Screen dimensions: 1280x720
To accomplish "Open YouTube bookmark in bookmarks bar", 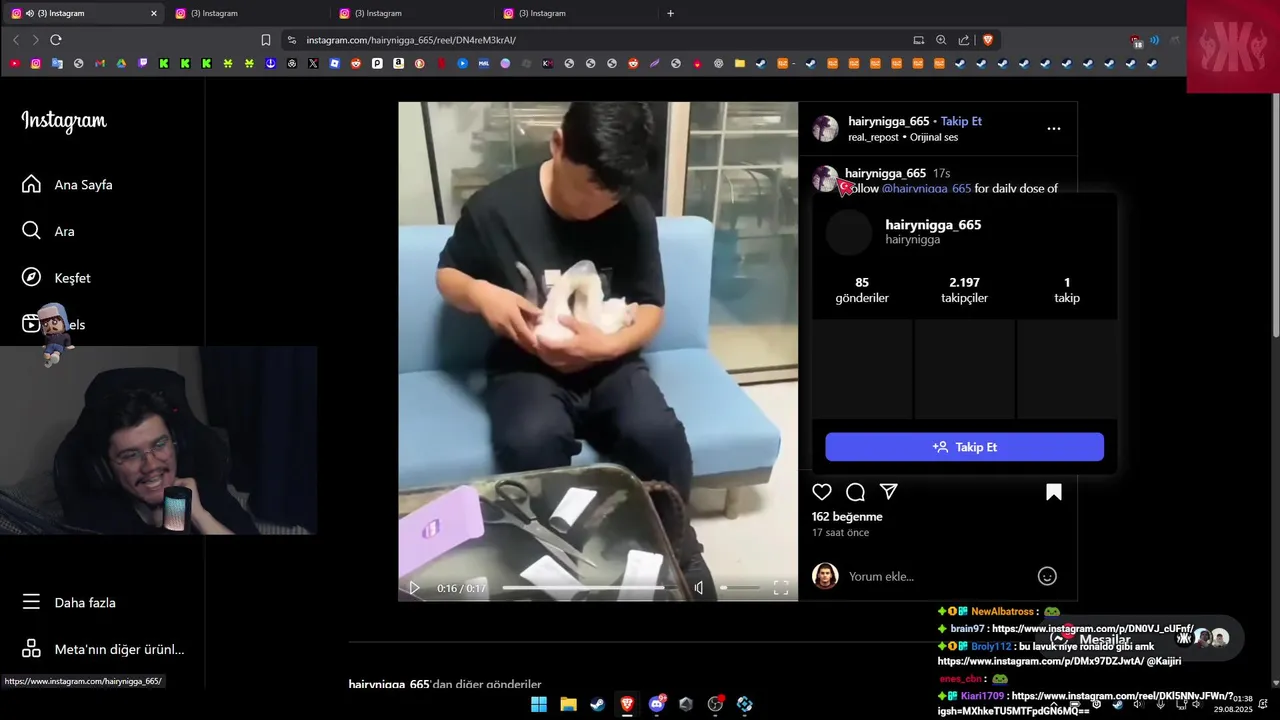I will click(14, 63).
